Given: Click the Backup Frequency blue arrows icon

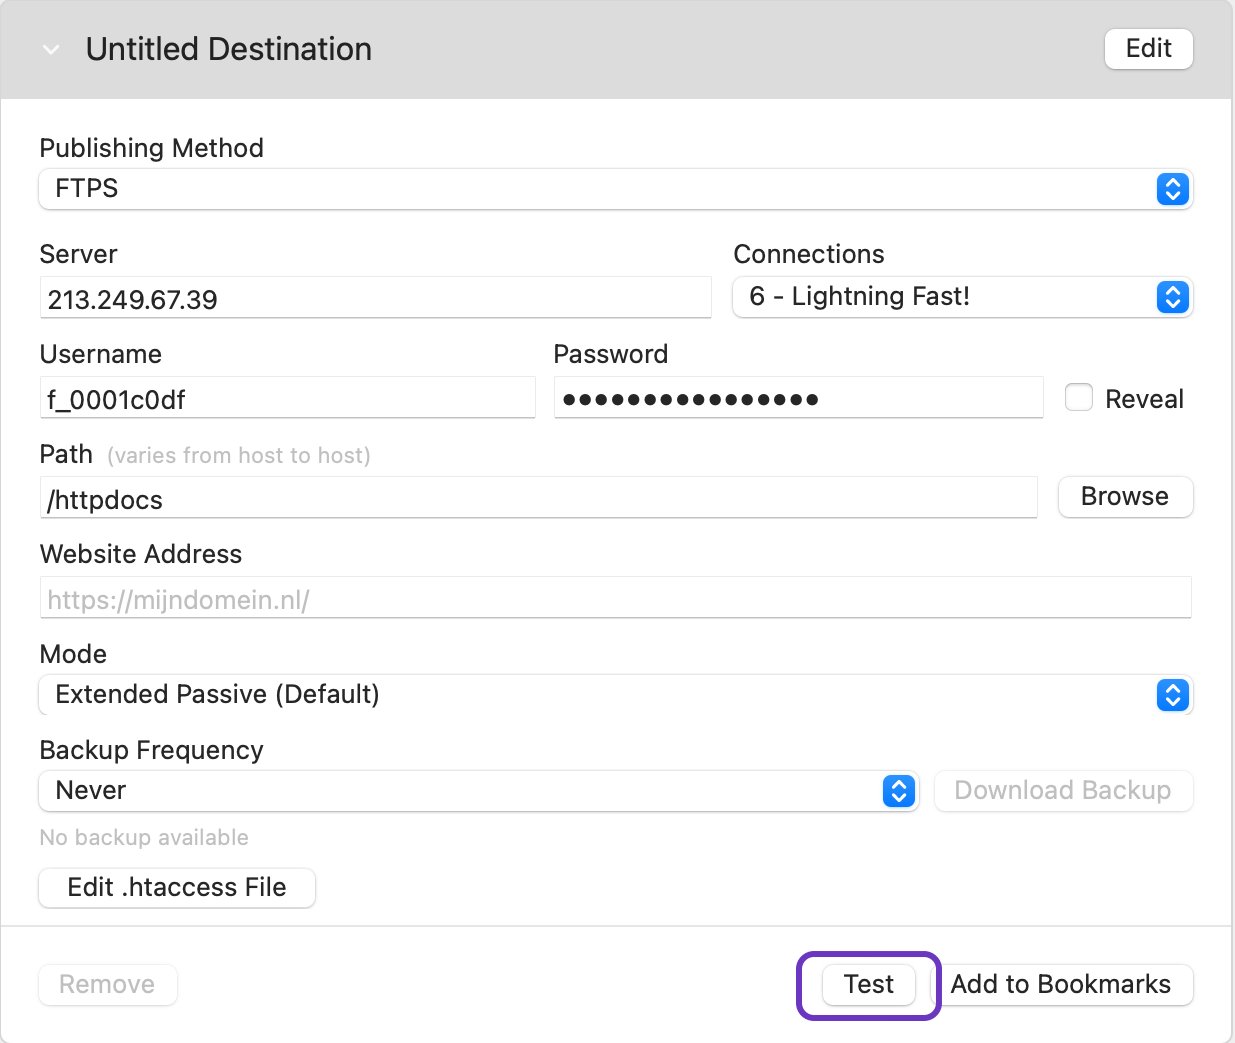Looking at the screenshot, I should [x=899, y=791].
